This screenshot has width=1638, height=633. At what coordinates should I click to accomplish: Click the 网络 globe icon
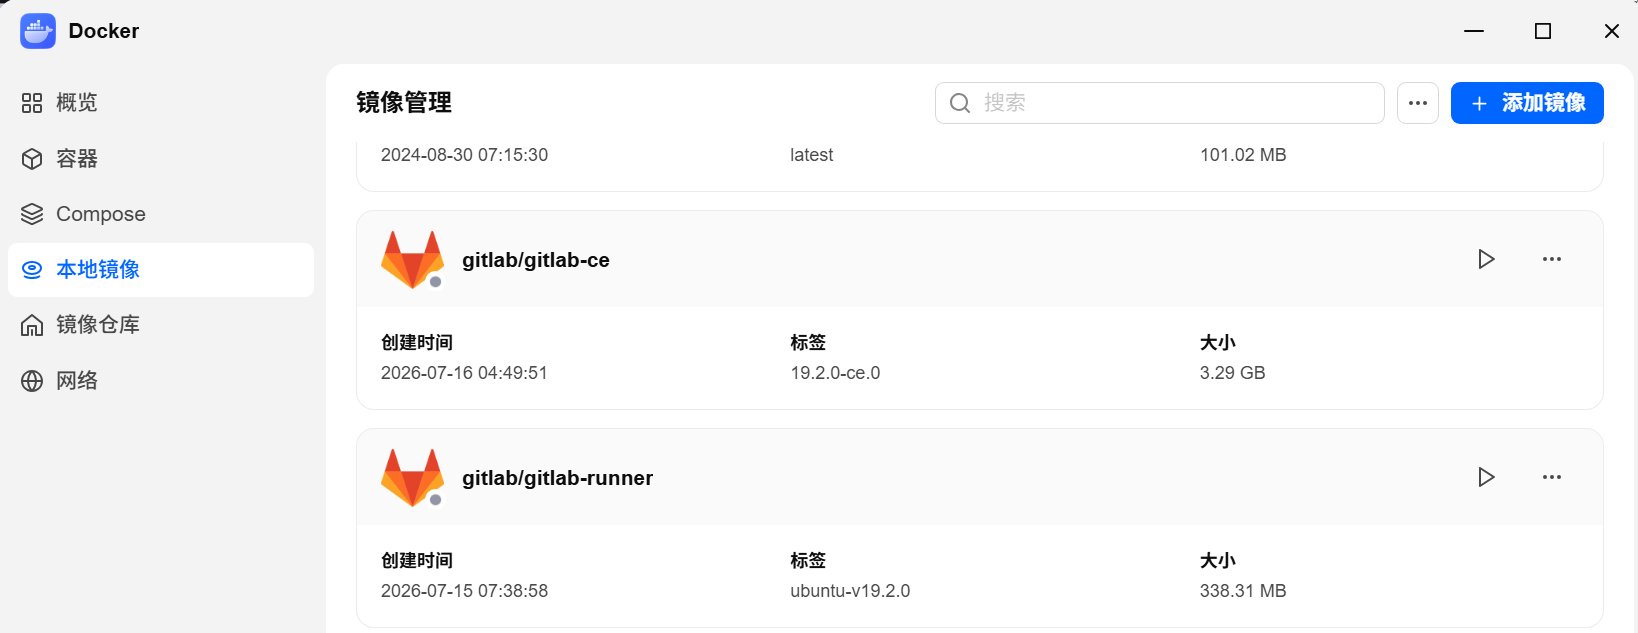click(32, 381)
